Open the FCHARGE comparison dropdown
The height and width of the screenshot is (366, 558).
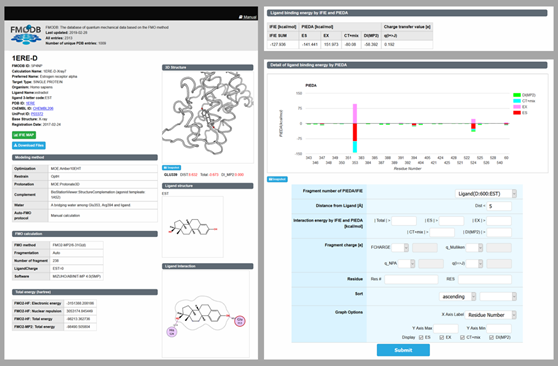[400, 247]
